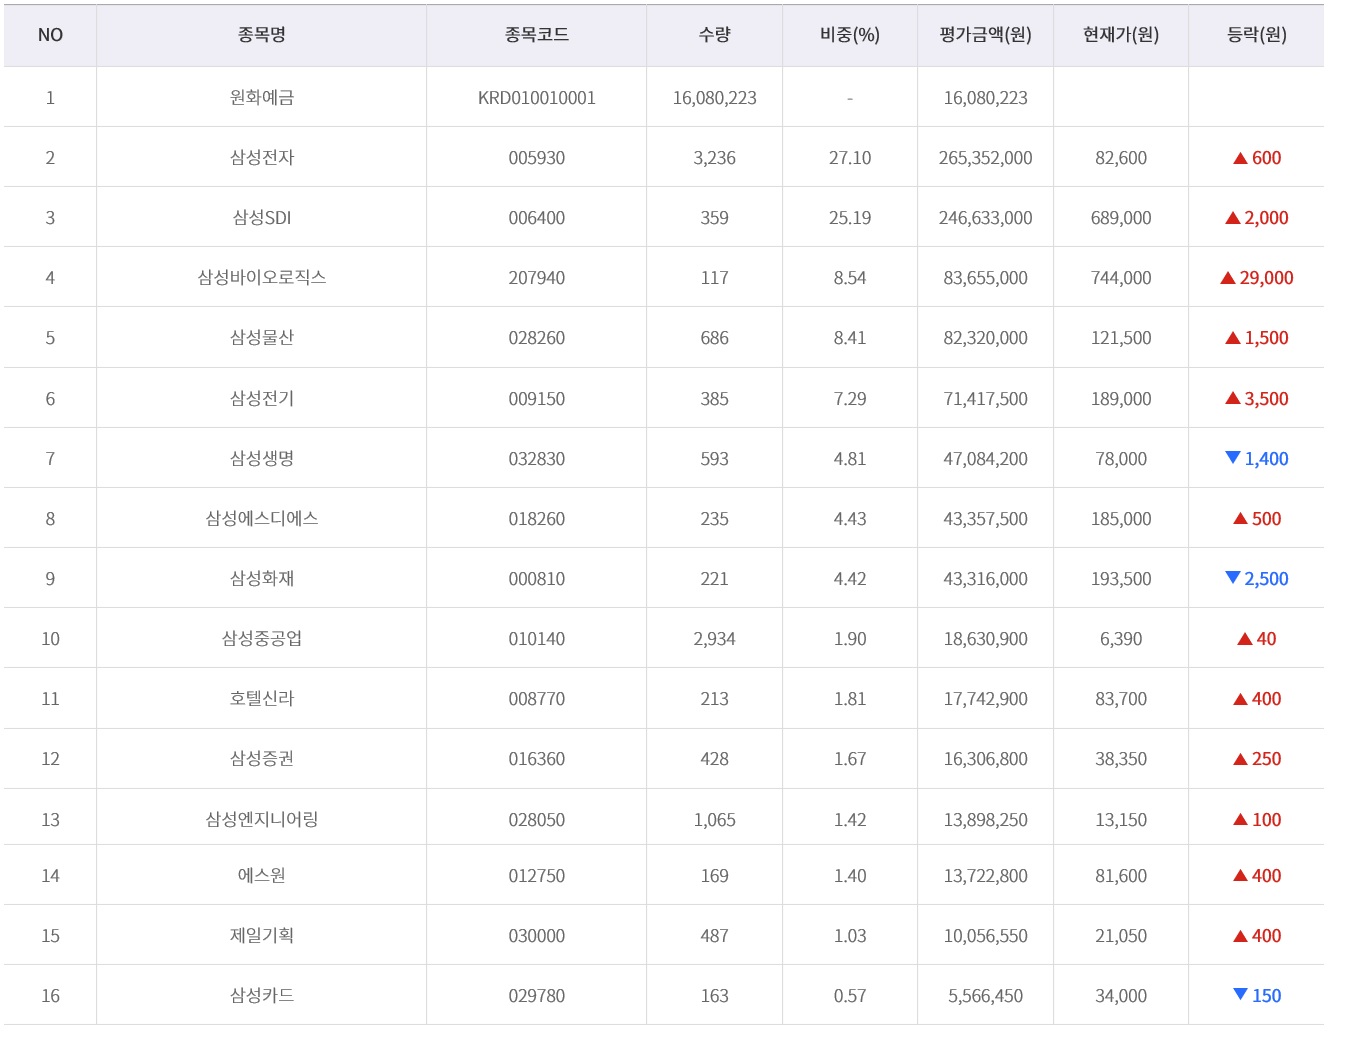Screen dimensions: 1353x1037
Task: Select the 삼성SDI stock name
Action: tap(261, 217)
